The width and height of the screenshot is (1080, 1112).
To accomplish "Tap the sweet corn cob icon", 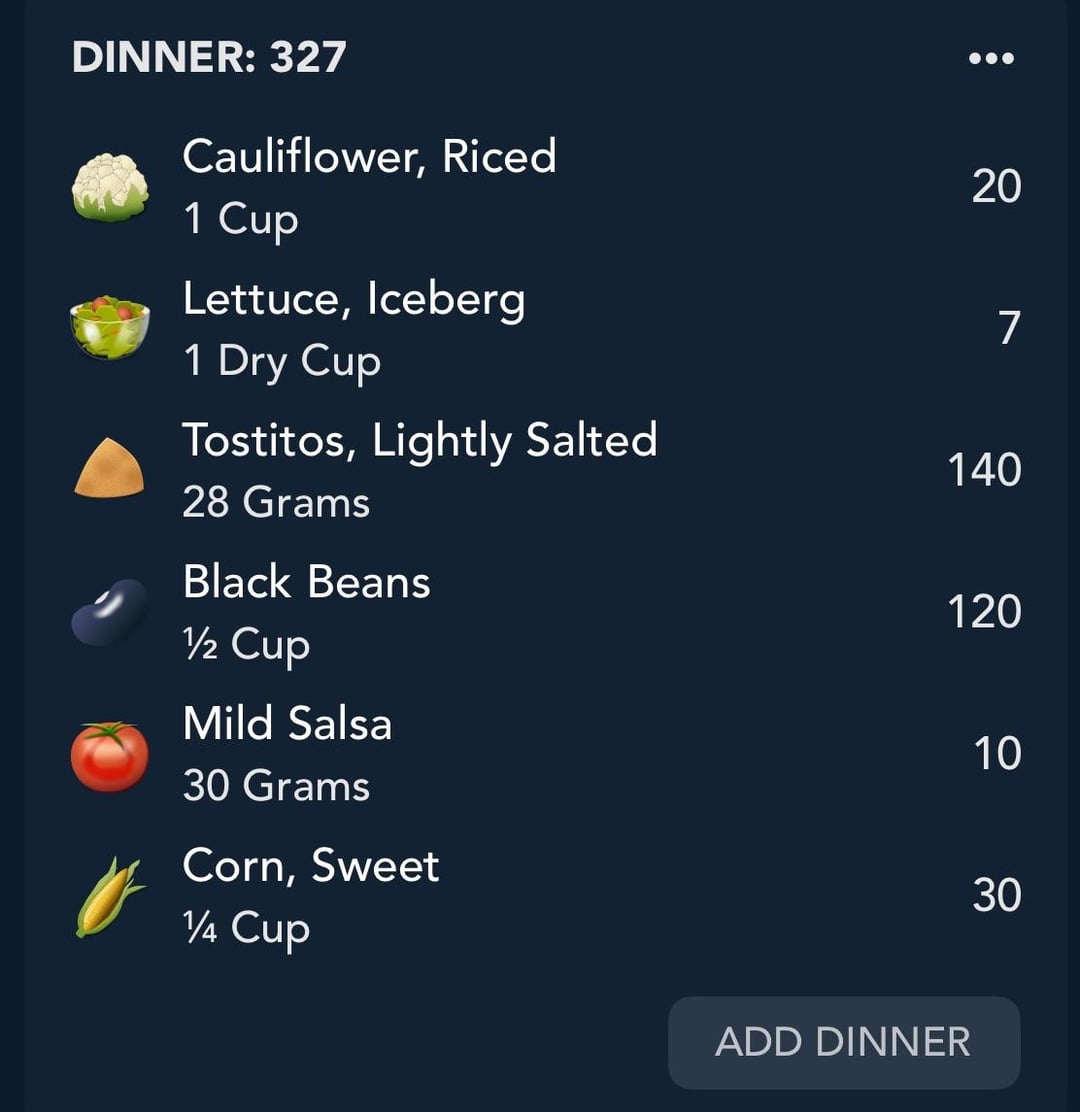I will click(110, 896).
